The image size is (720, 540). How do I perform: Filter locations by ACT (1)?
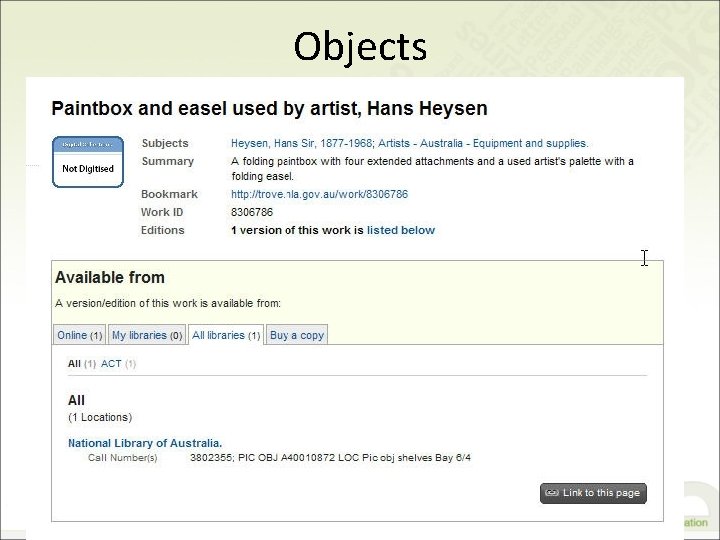pyautogui.click(x=118, y=364)
